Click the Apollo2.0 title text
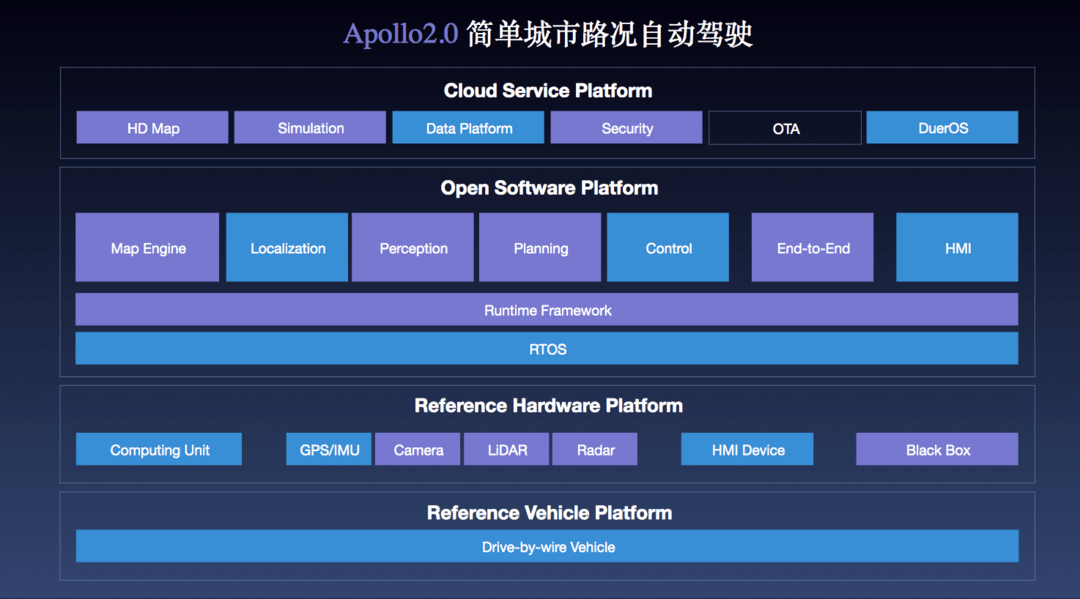The height and width of the screenshot is (599, 1080). click(401, 34)
